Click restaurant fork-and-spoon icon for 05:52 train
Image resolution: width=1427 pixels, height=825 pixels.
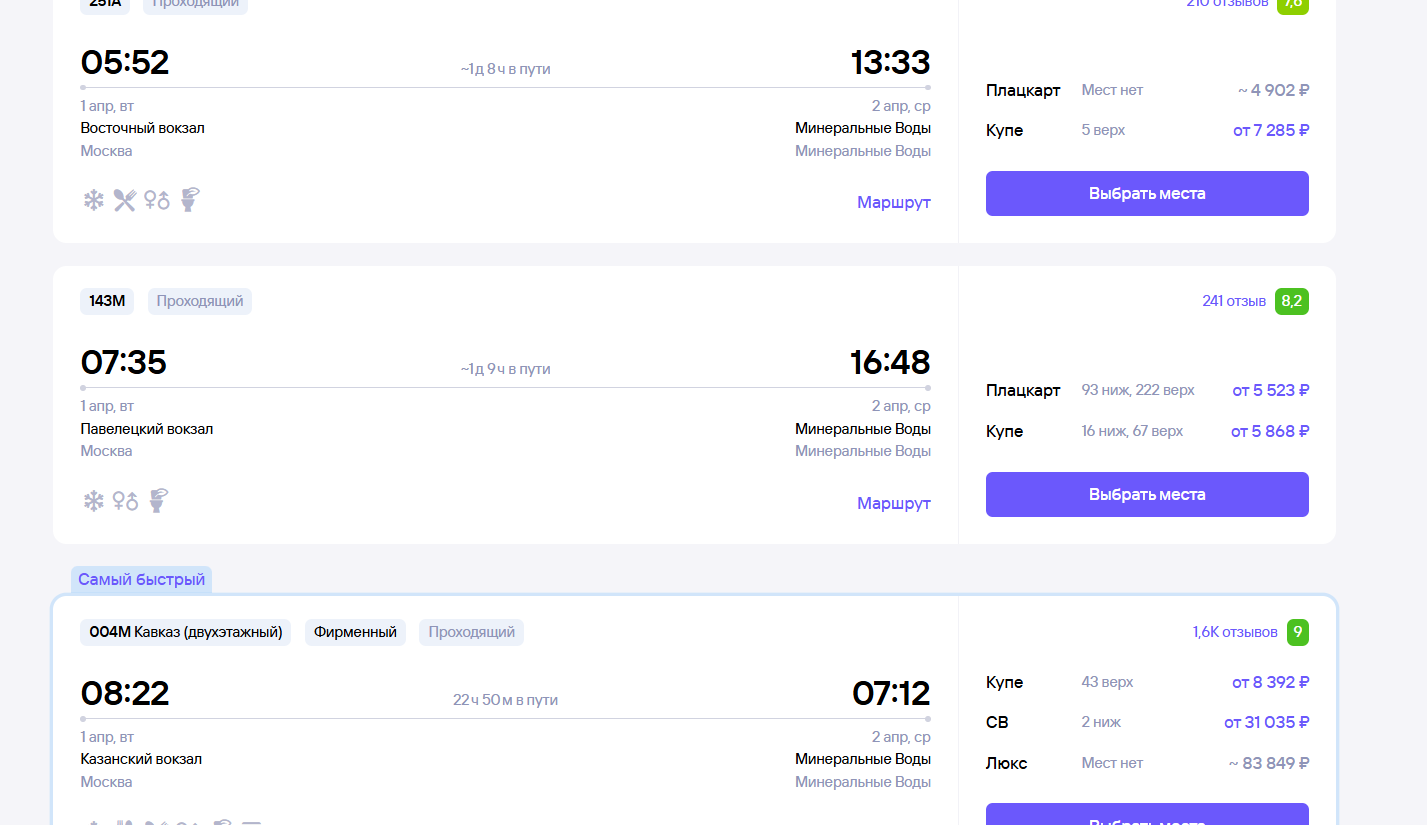pos(124,201)
